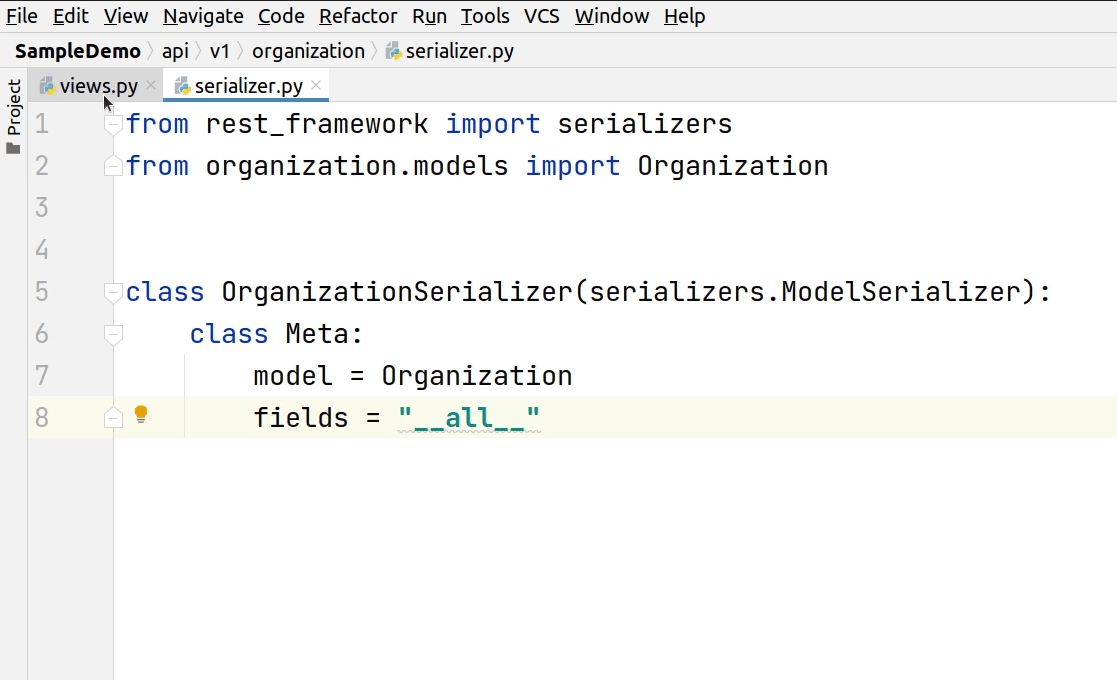
Task: Open the Tools menu
Action: tap(485, 16)
